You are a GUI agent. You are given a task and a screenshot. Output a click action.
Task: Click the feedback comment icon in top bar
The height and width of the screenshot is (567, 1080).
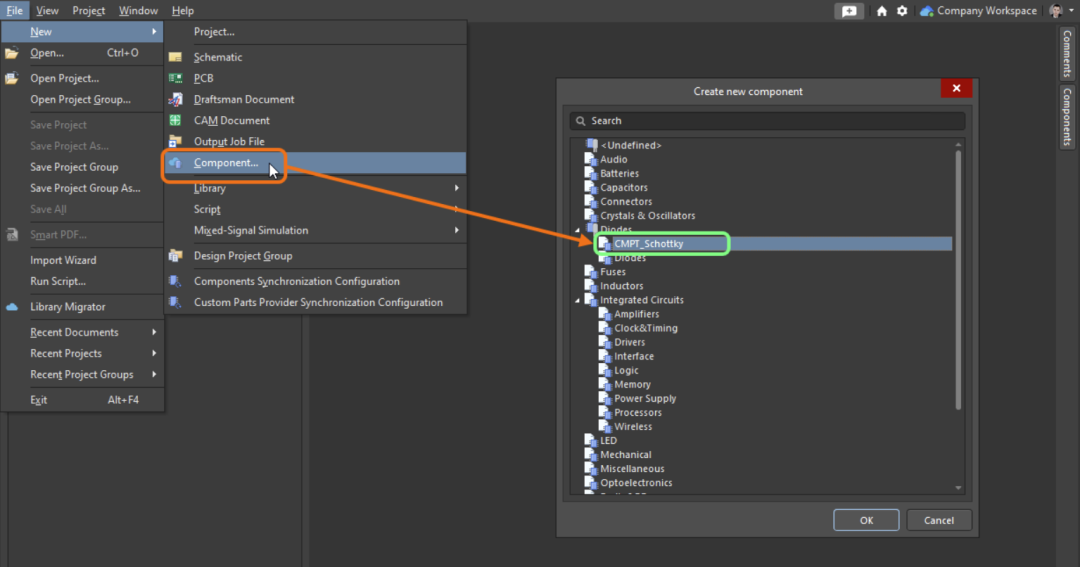coord(849,11)
